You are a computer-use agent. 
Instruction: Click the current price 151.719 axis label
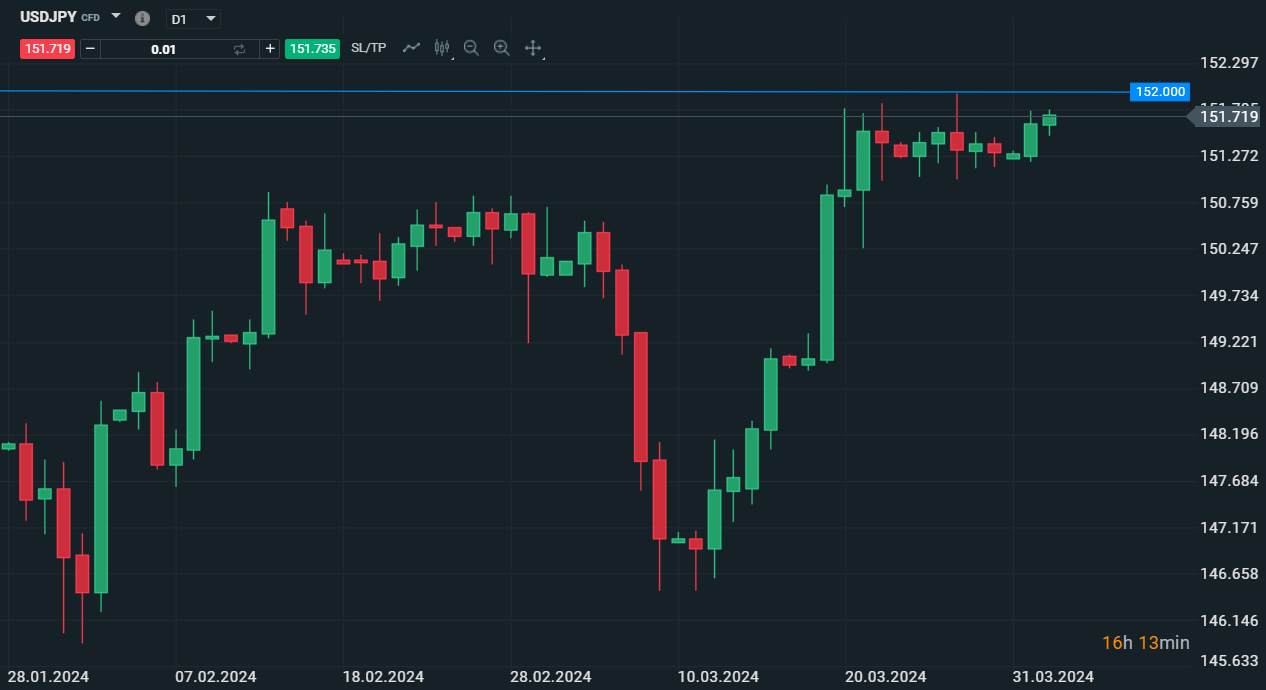tap(1228, 117)
